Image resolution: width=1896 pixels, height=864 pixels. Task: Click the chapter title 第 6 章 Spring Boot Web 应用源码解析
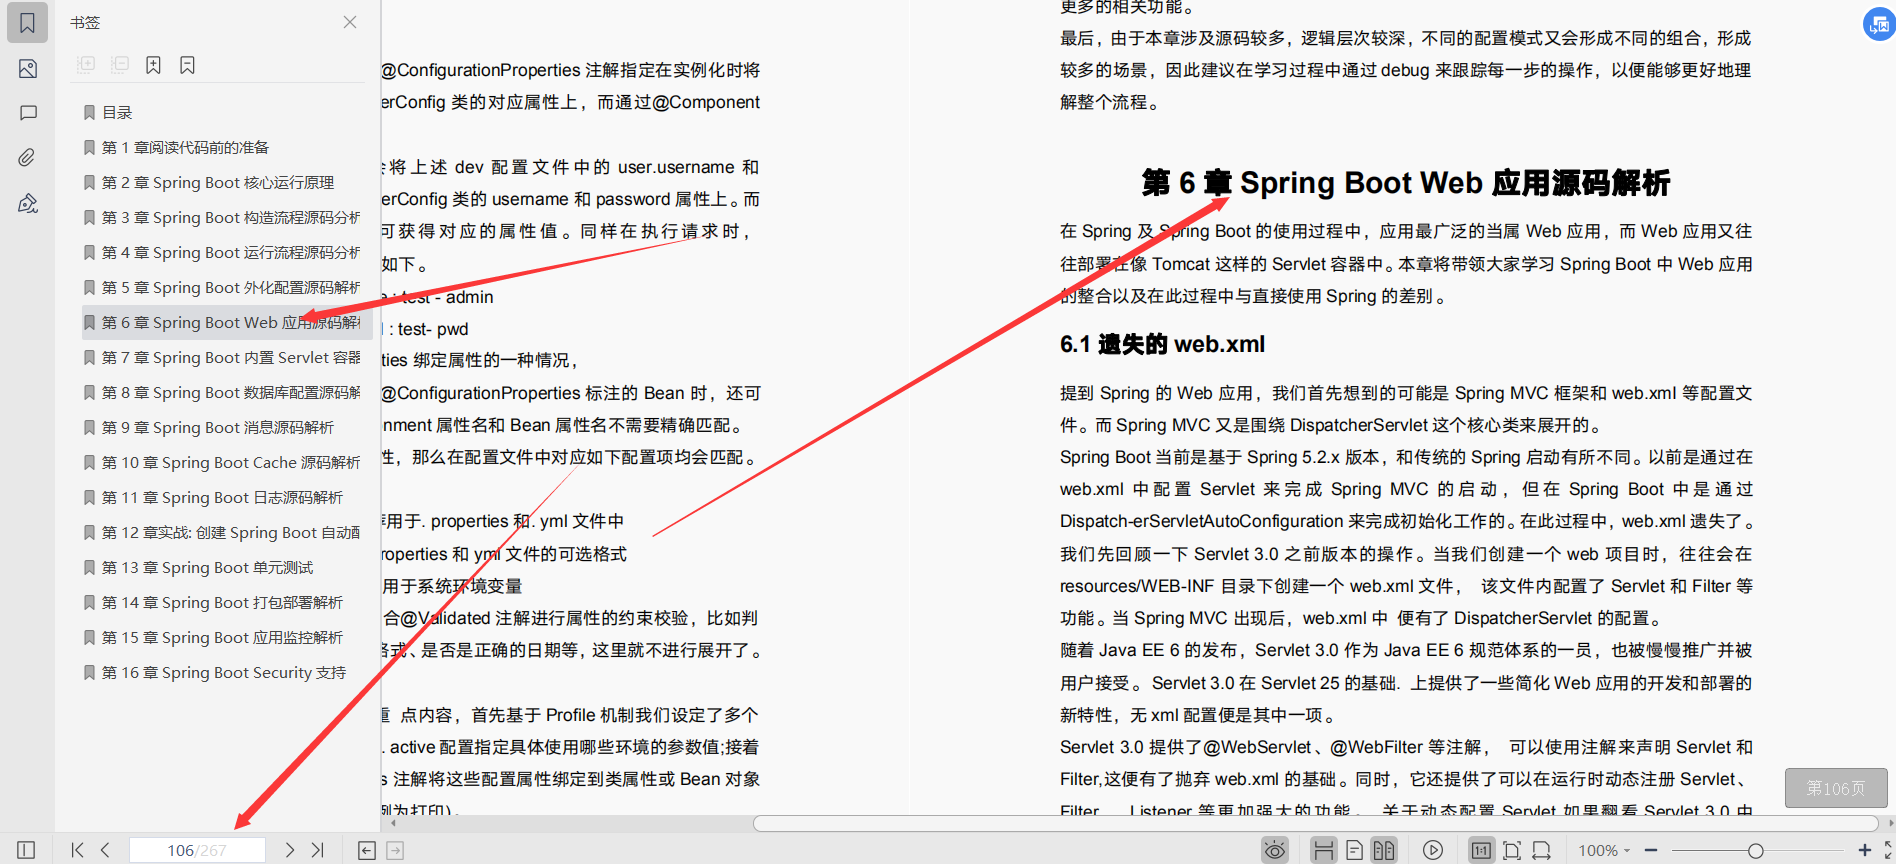pyautogui.click(x=1406, y=183)
